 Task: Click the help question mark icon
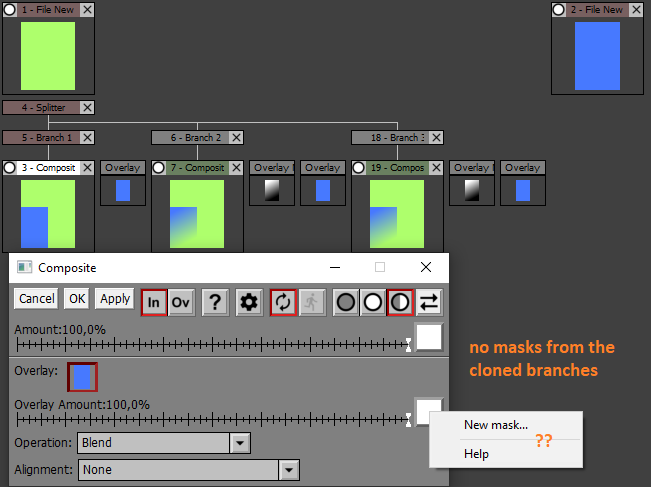coord(214,301)
